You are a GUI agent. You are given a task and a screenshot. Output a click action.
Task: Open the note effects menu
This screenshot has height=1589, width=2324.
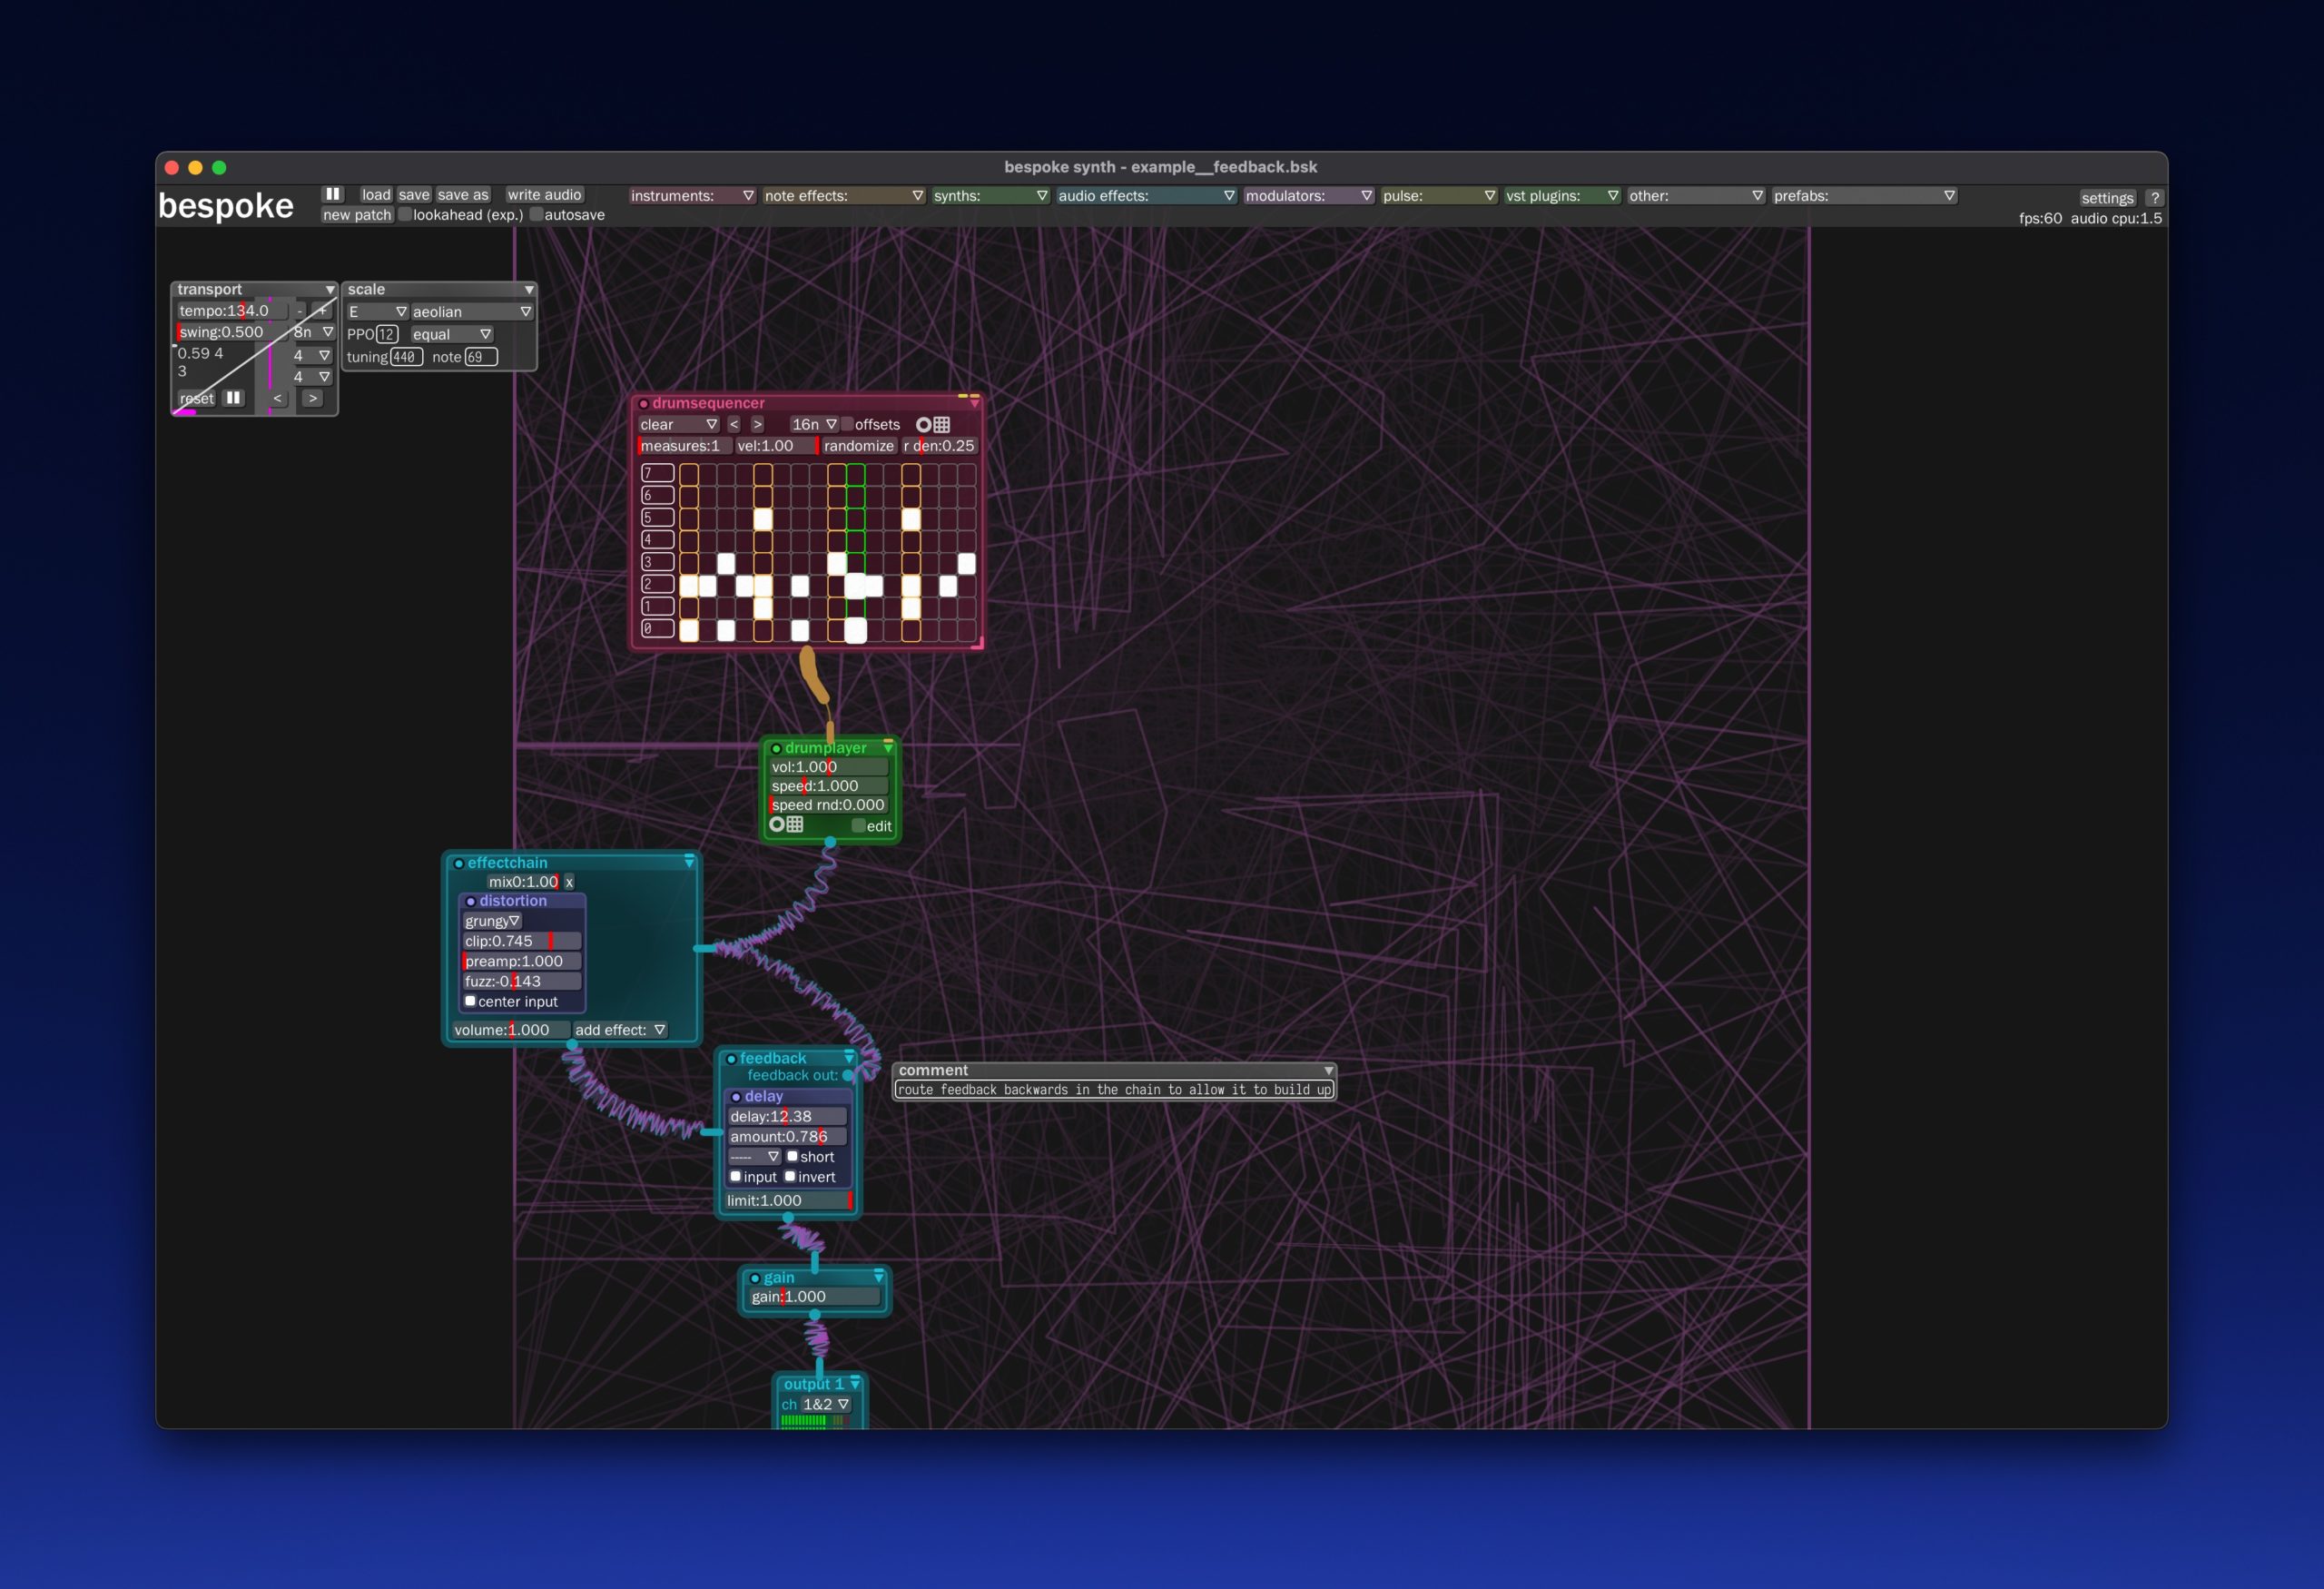tap(844, 195)
